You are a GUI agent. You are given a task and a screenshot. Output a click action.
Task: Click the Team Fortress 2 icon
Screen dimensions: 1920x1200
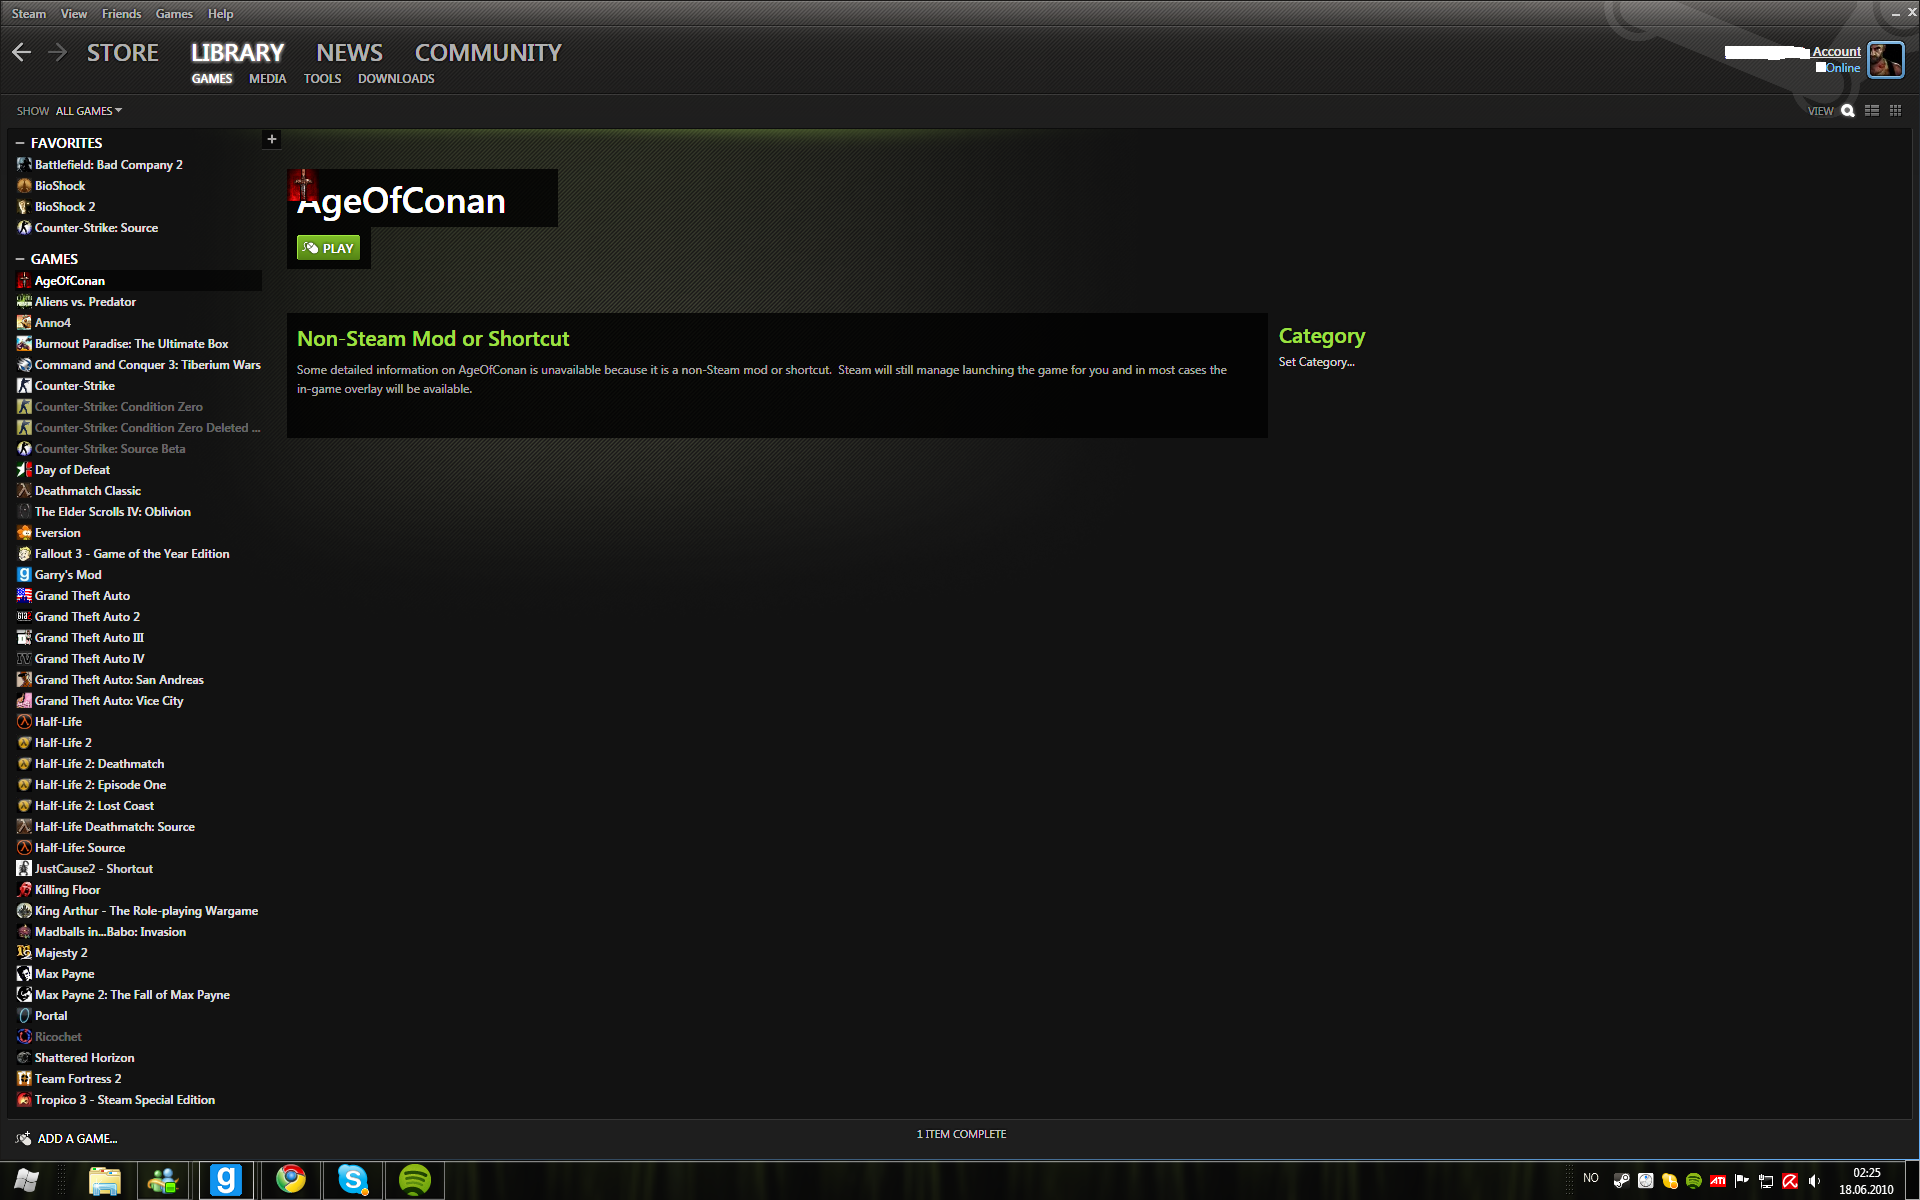click(x=24, y=1079)
